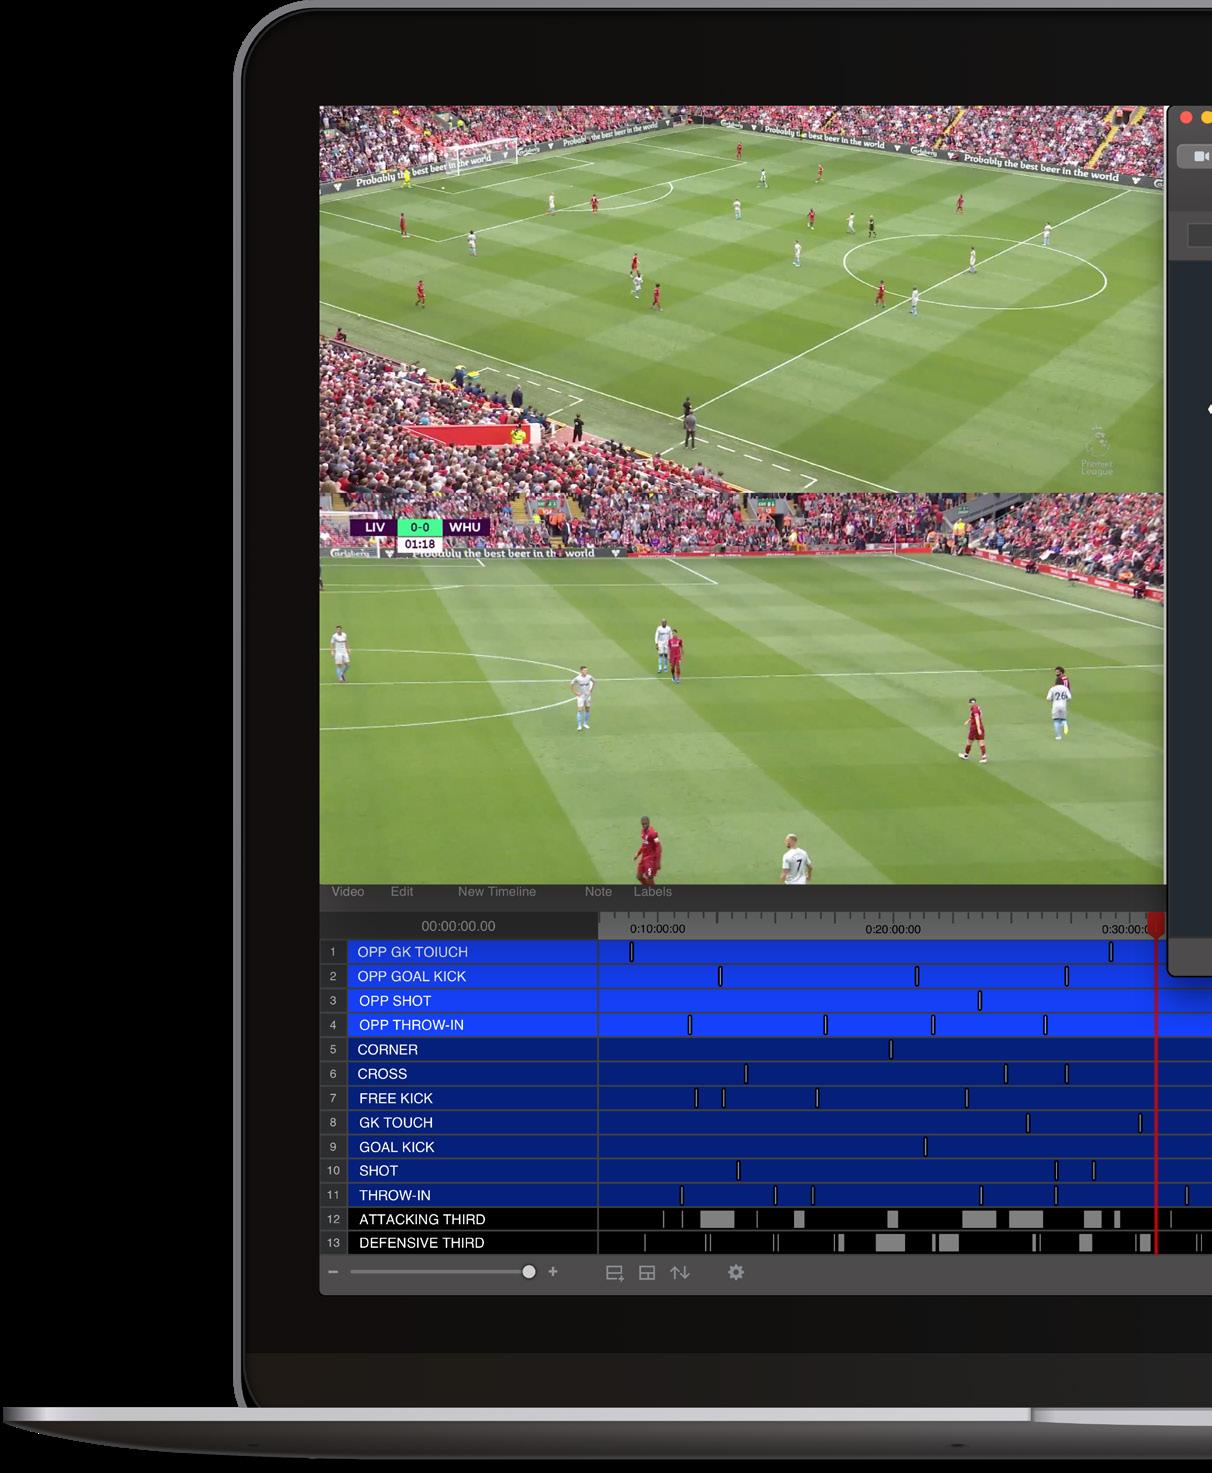Click the first marker in the SHOT row

(738, 1171)
